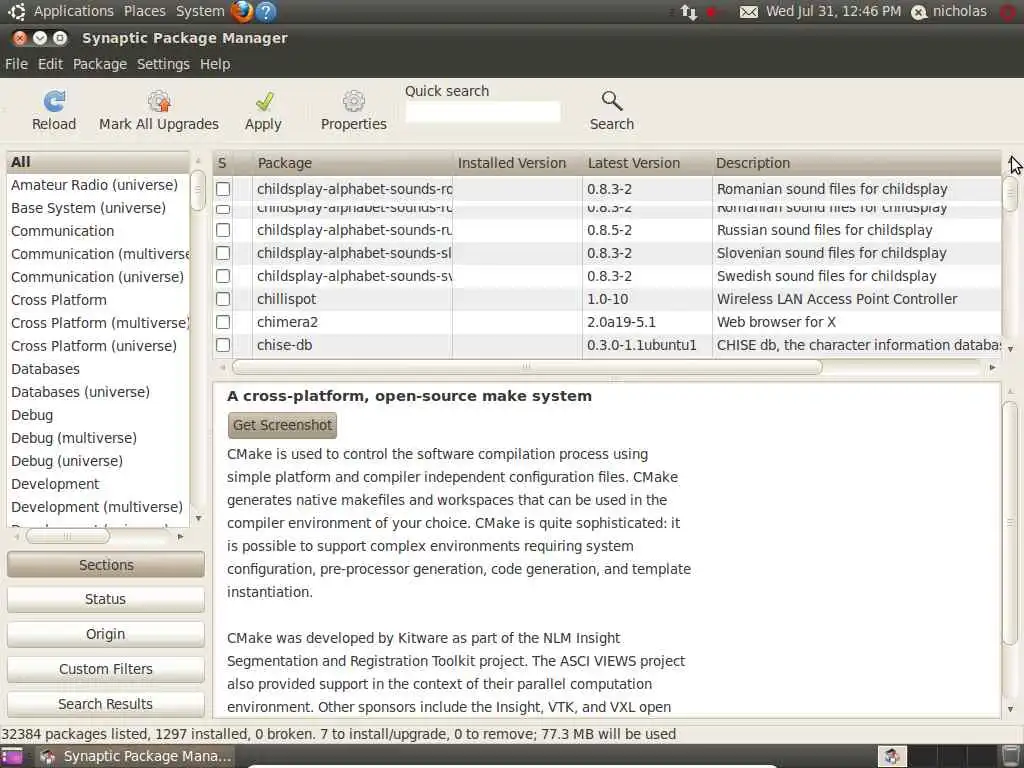The height and width of the screenshot is (768, 1024).
Task: Click the Apply checkmark icon
Action: tap(264, 101)
